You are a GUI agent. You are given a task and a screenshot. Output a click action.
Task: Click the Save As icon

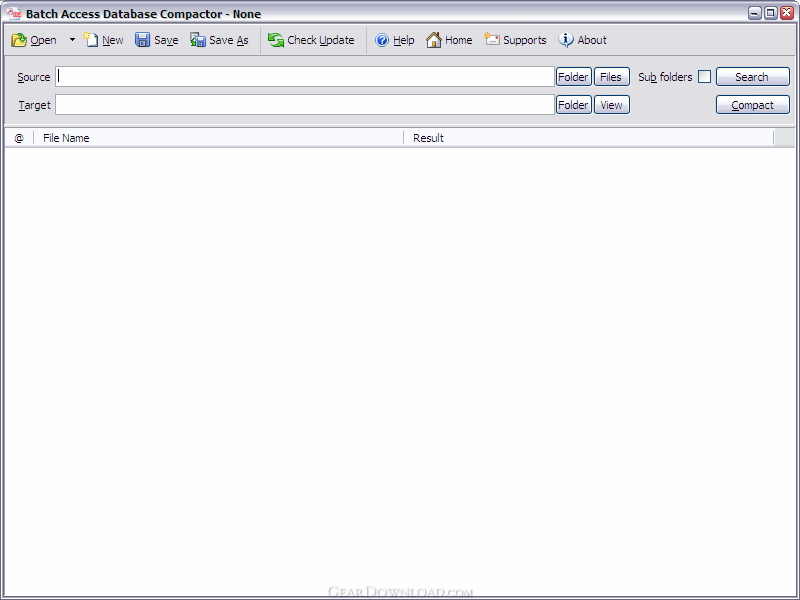pyautogui.click(x=198, y=40)
